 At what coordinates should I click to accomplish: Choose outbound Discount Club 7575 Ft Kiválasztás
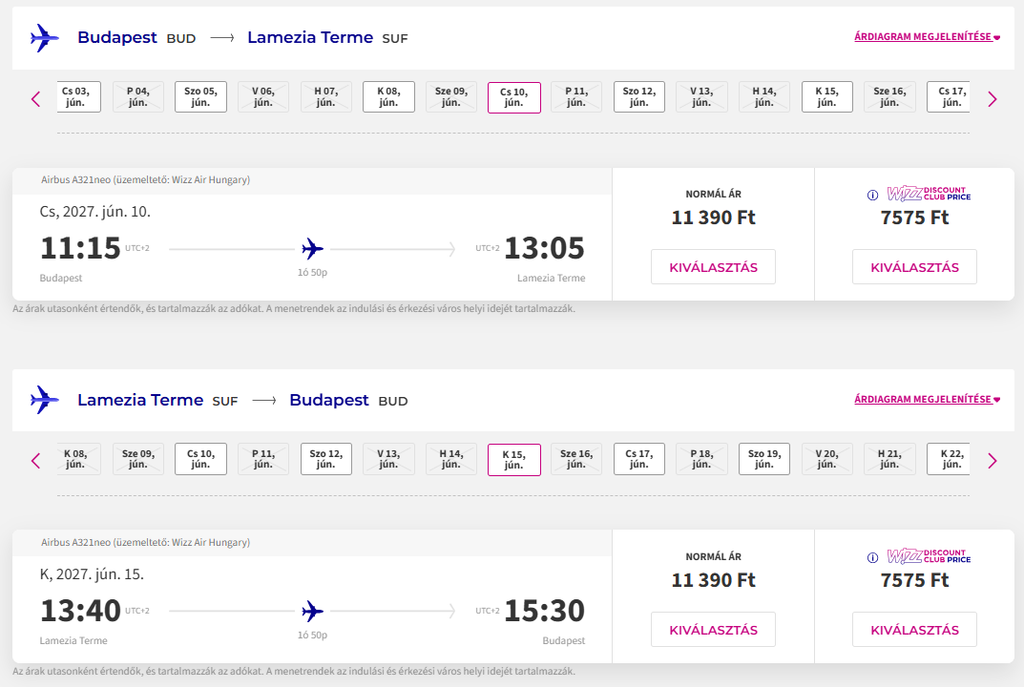(x=914, y=267)
